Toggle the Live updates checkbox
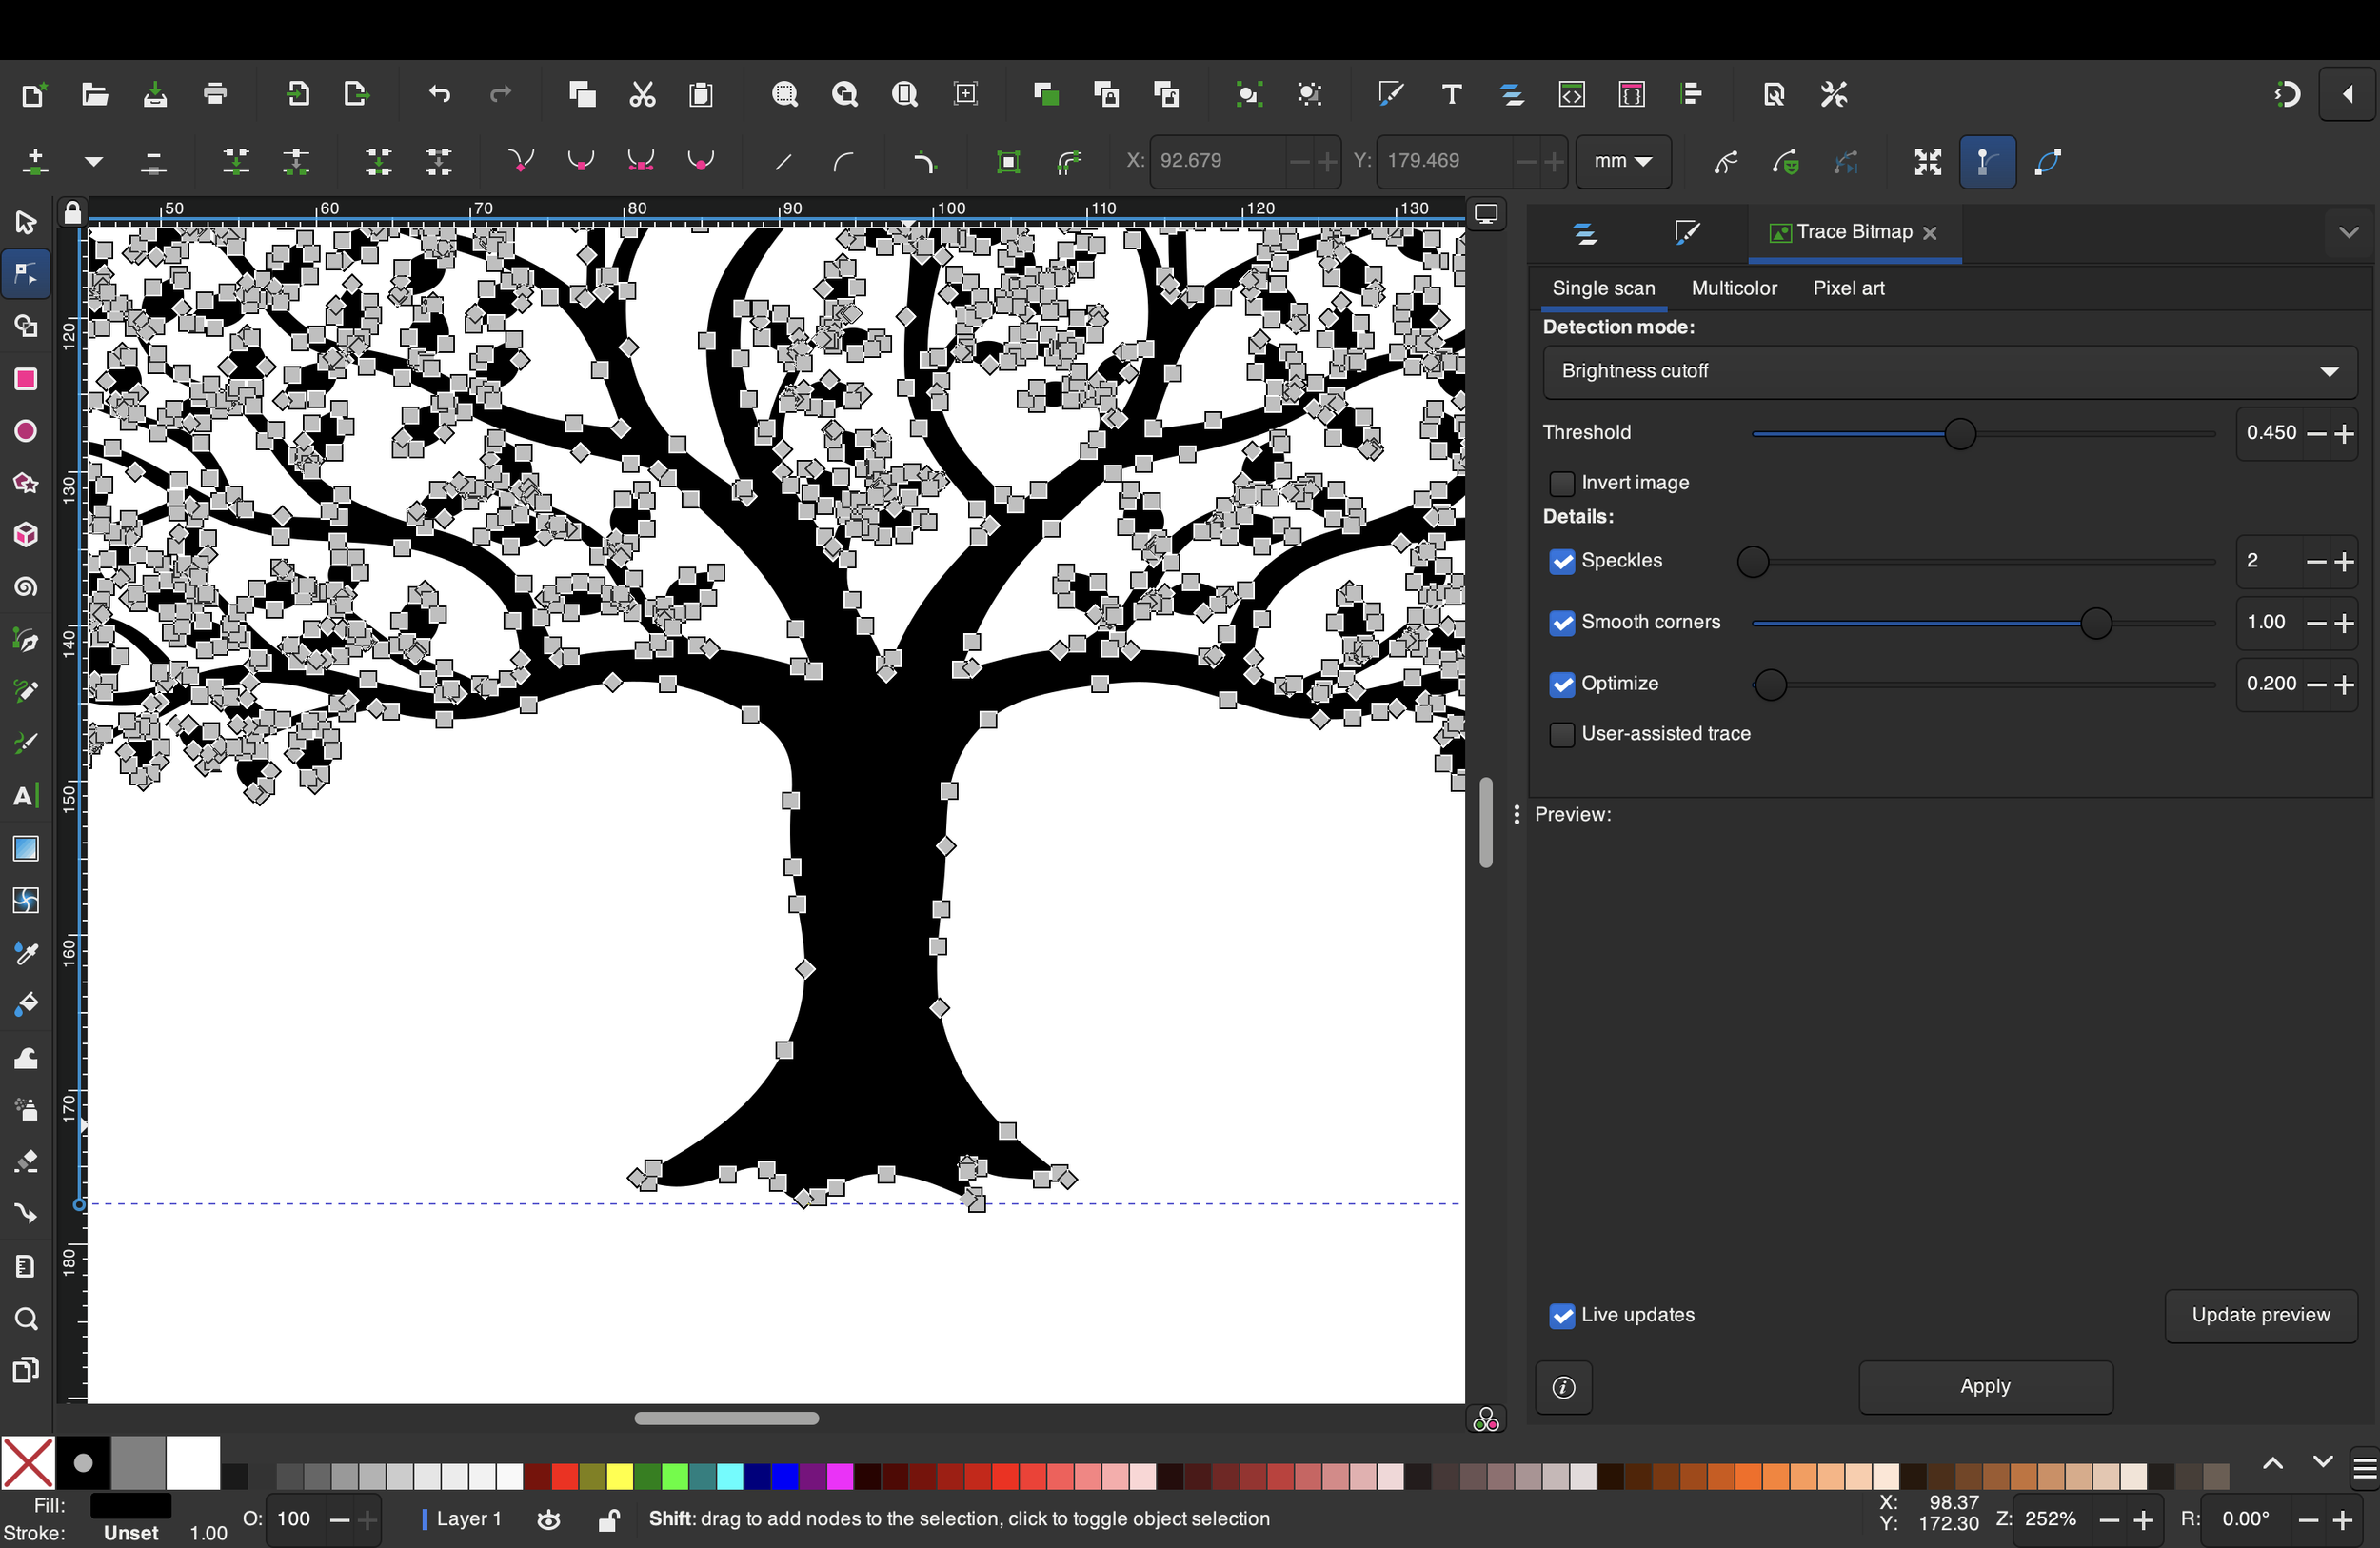Viewport: 2380px width, 1548px height. (1561, 1316)
